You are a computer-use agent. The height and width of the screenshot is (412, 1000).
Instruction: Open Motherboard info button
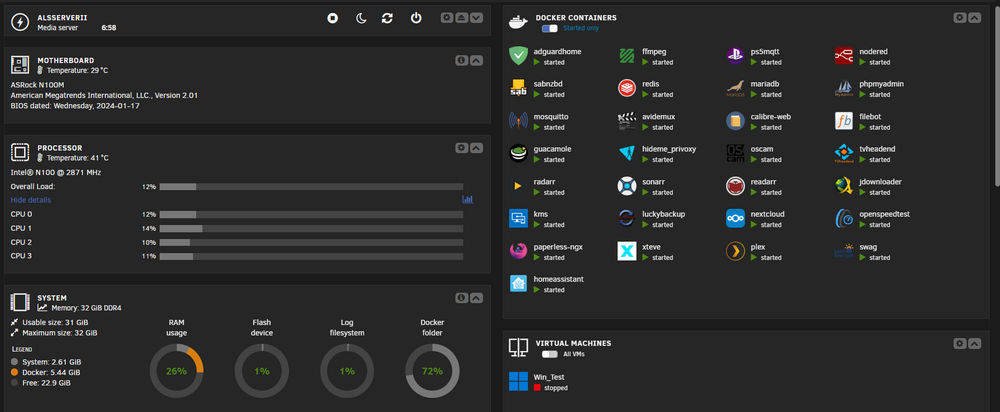(x=462, y=61)
